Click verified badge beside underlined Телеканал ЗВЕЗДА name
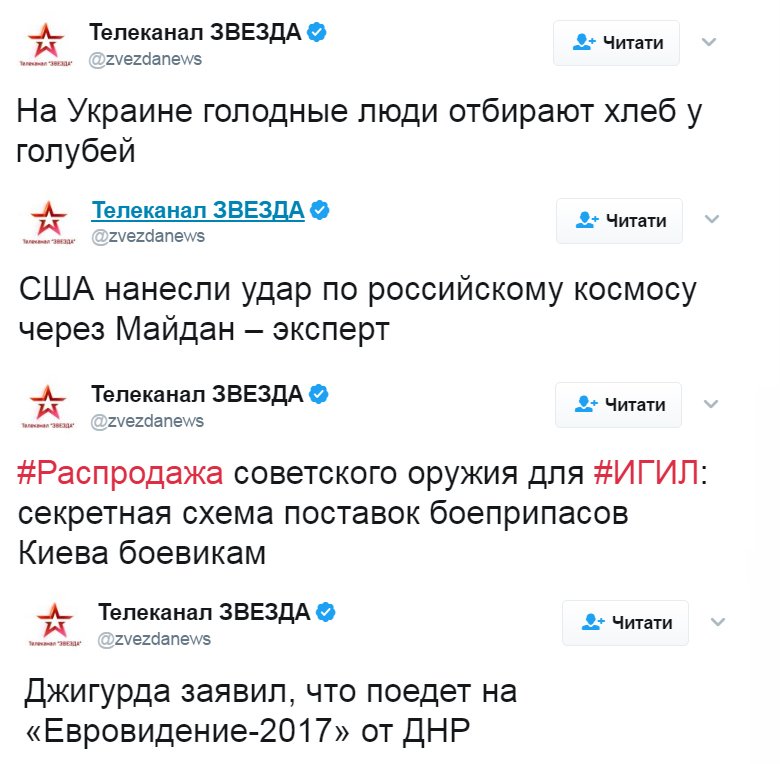The image size is (780, 764). pos(320,210)
